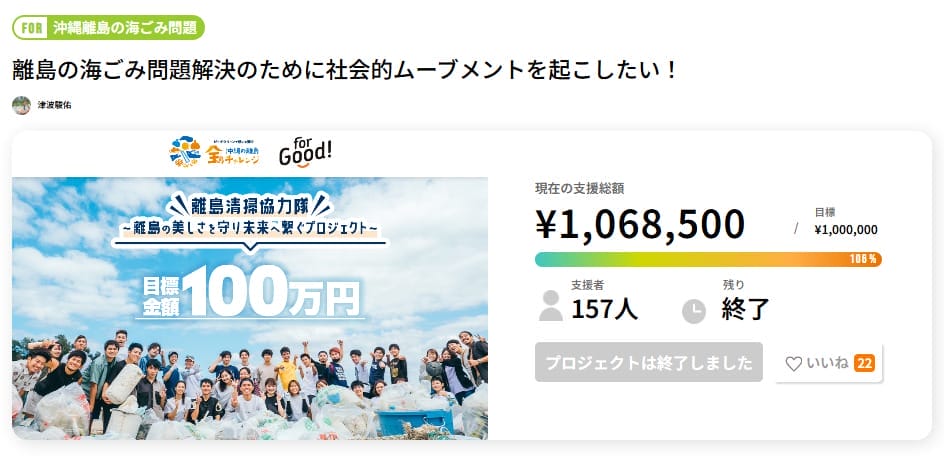Click the 津波駿佑 author avatar
944x461 pixels.
[21, 105]
